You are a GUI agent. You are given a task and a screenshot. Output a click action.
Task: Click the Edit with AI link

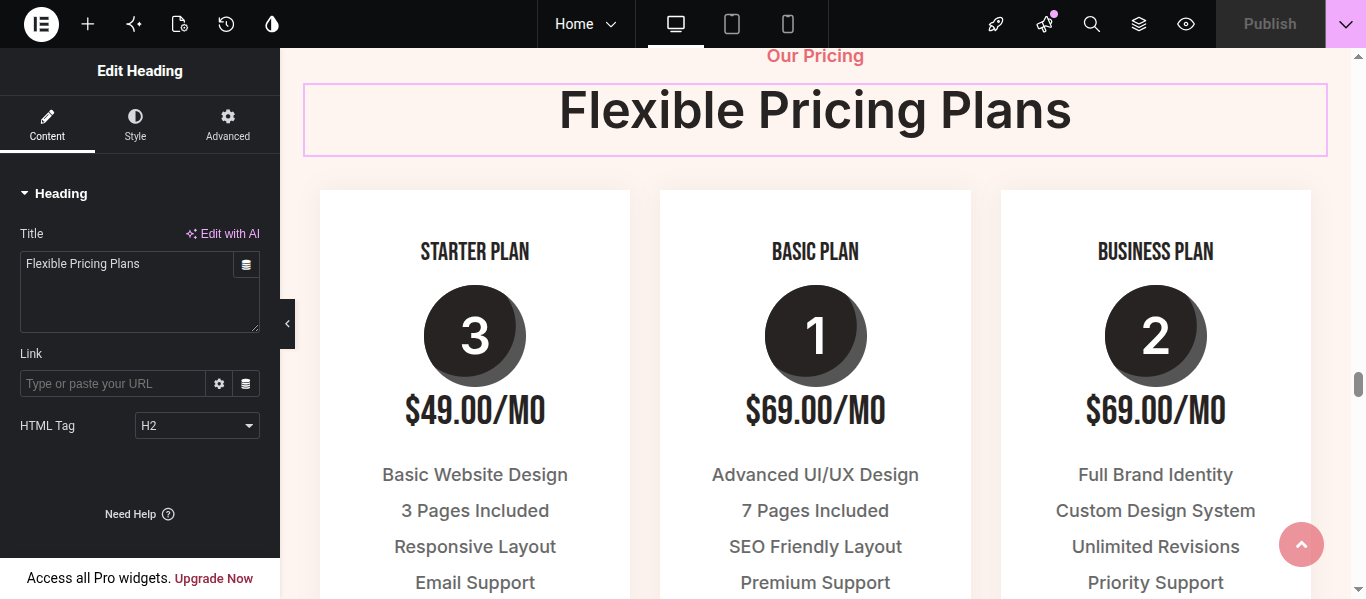222,234
